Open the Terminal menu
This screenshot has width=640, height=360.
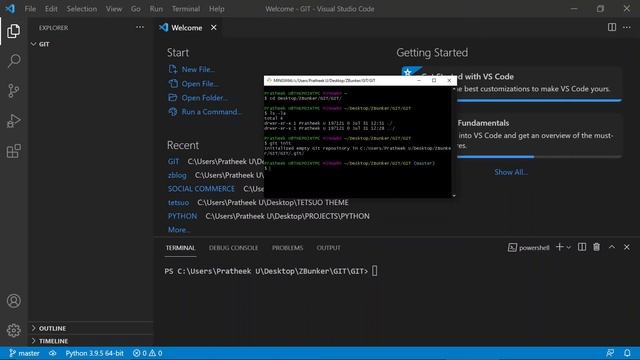click(x=186, y=9)
